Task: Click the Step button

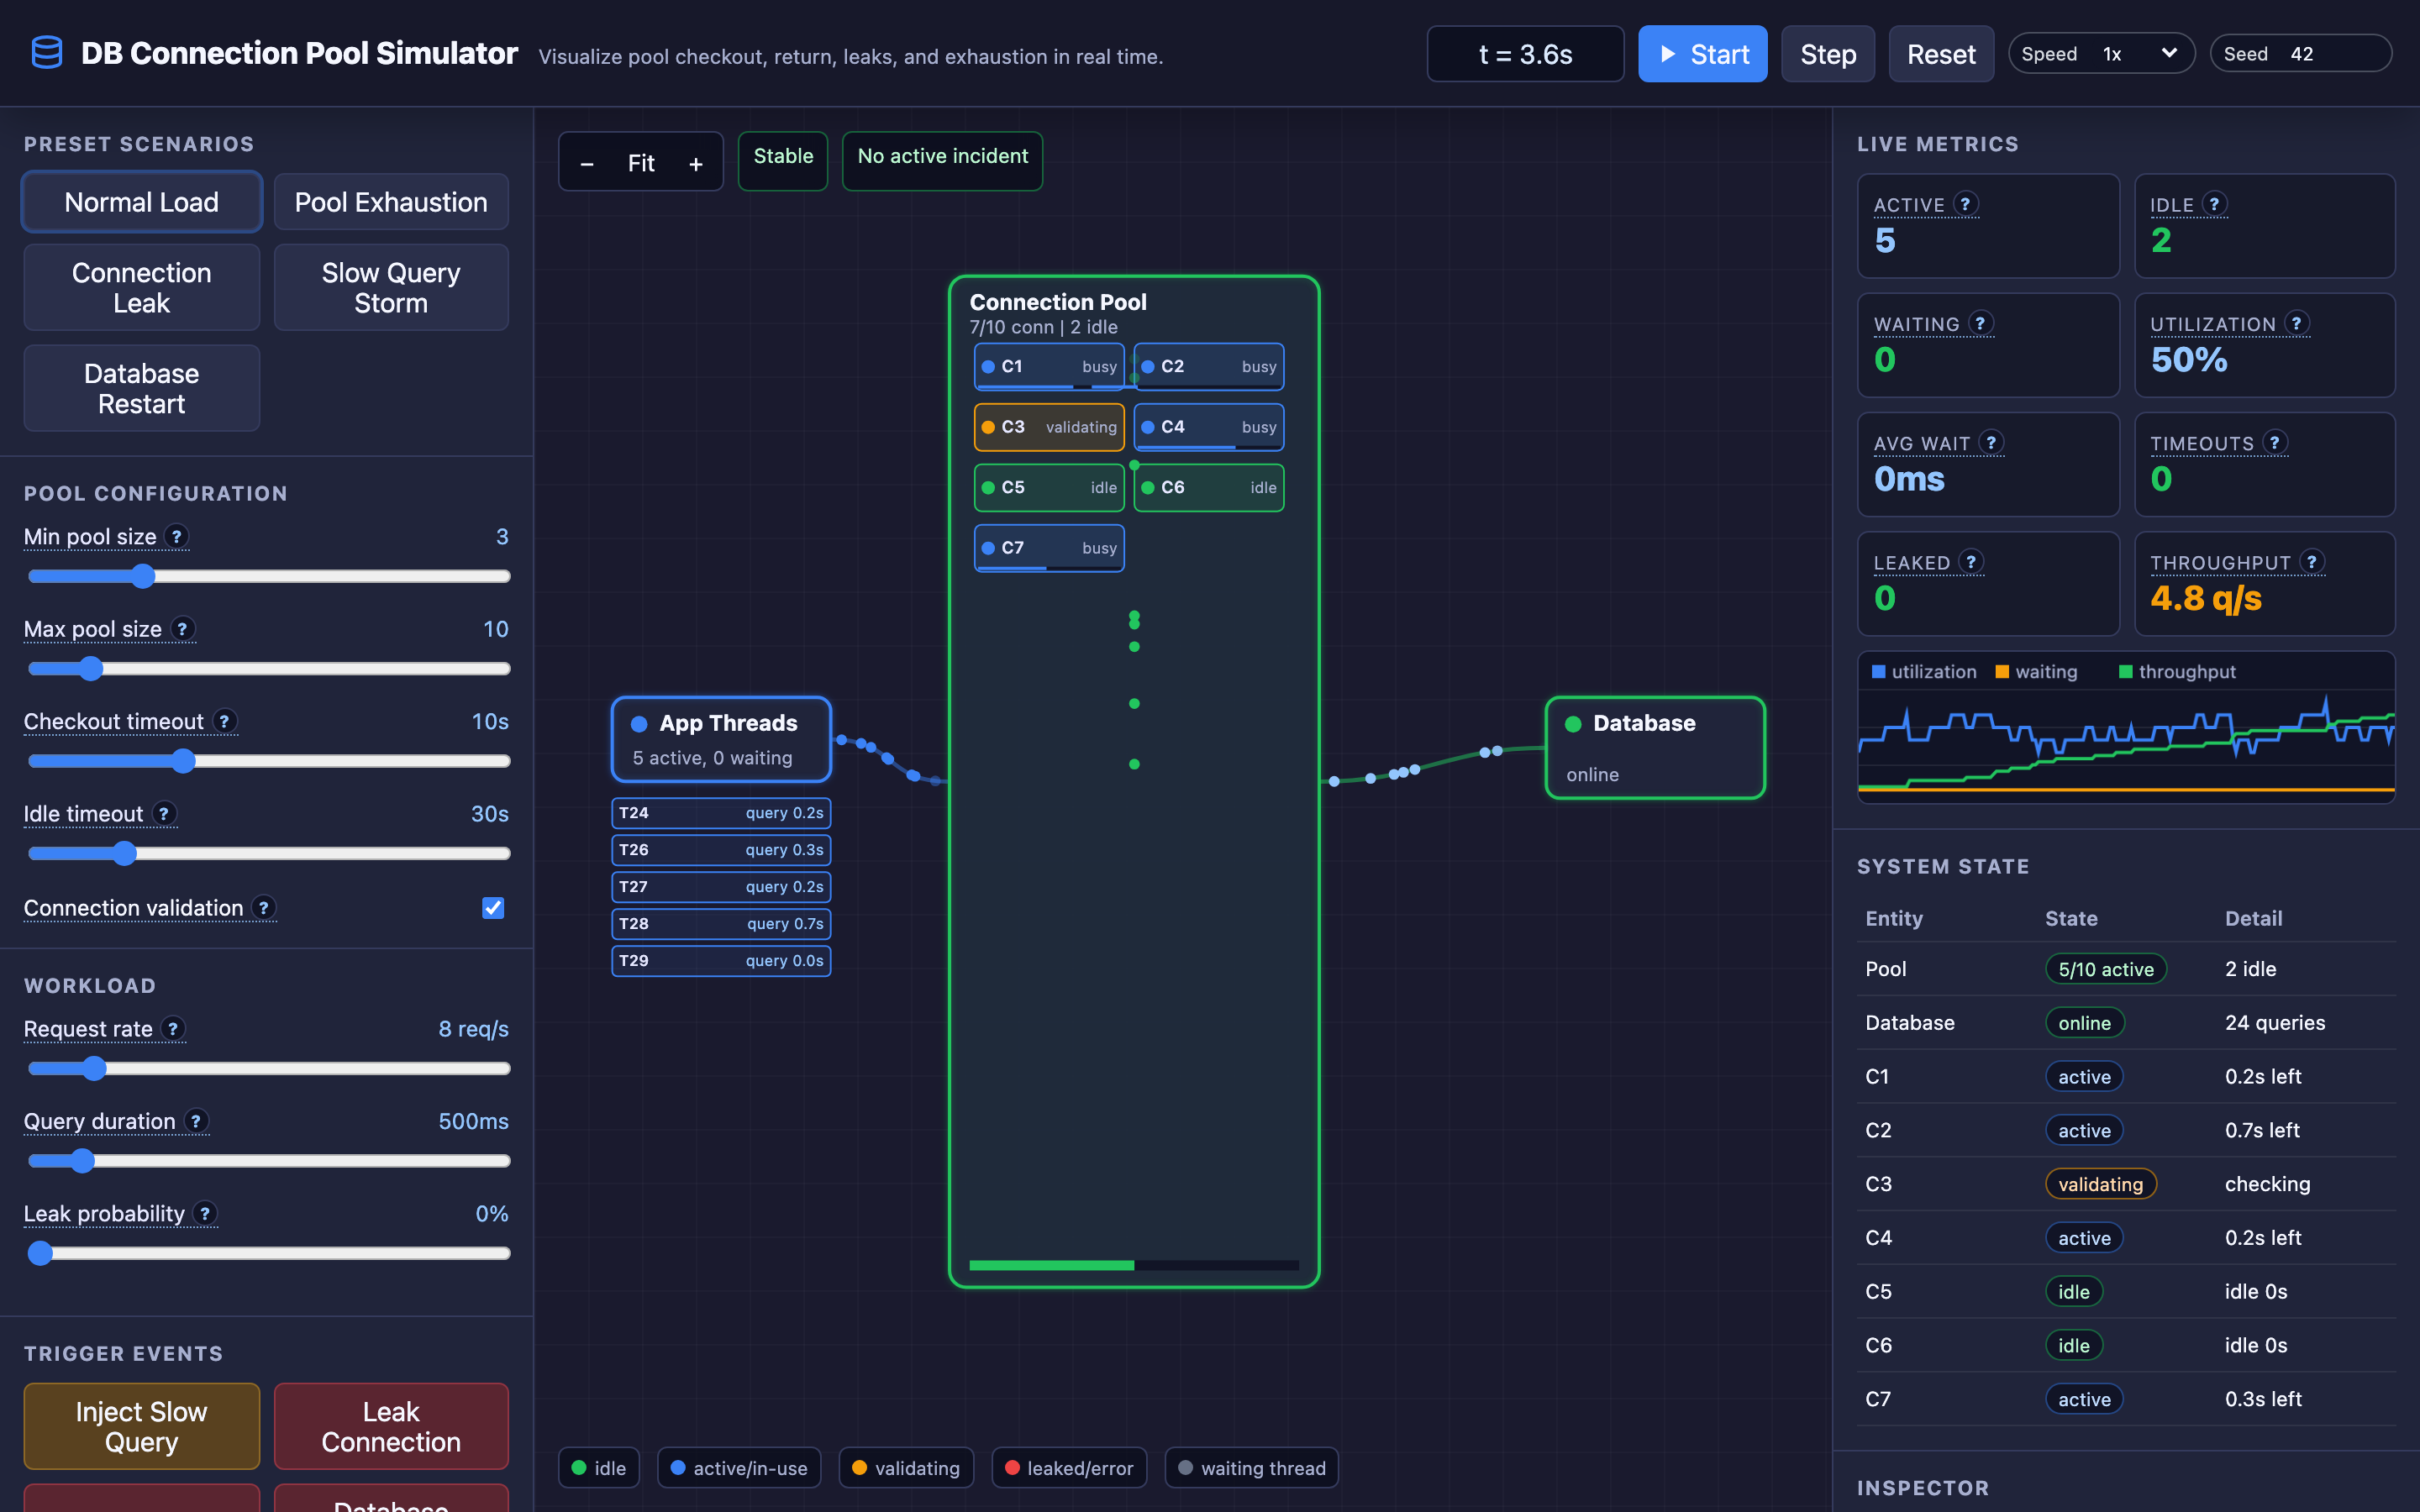Action: (x=1828, y=54)
